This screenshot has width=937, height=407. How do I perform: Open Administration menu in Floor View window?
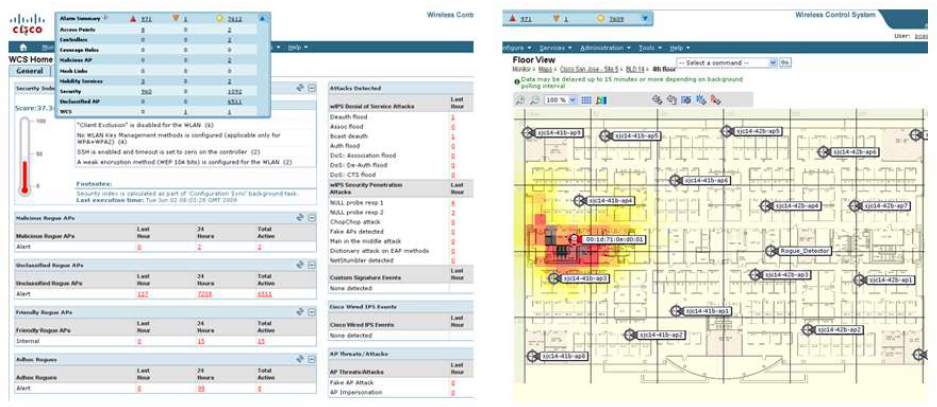click(605, 48)
